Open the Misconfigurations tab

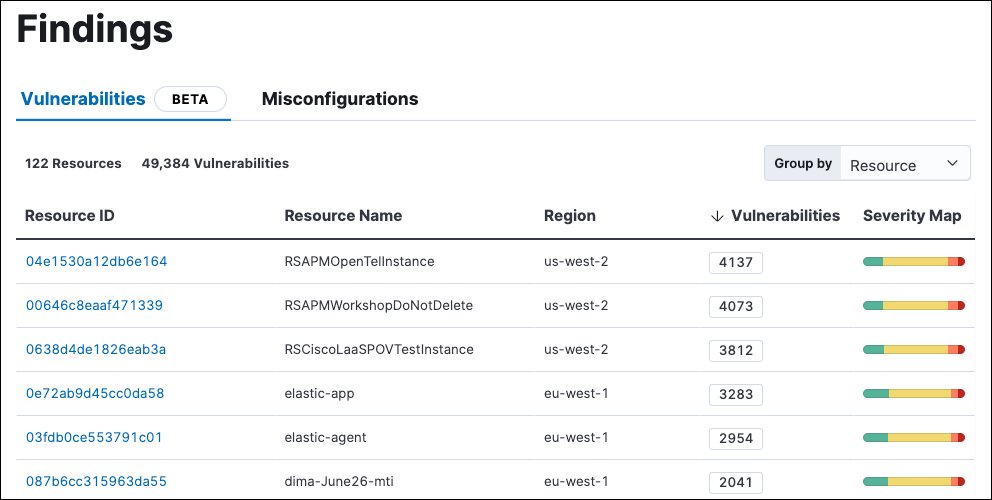(340, 99)
